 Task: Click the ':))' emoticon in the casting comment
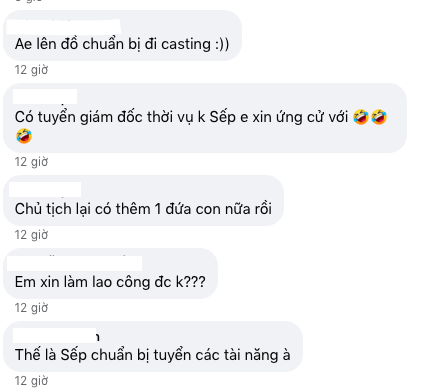(x=222, y=44)
